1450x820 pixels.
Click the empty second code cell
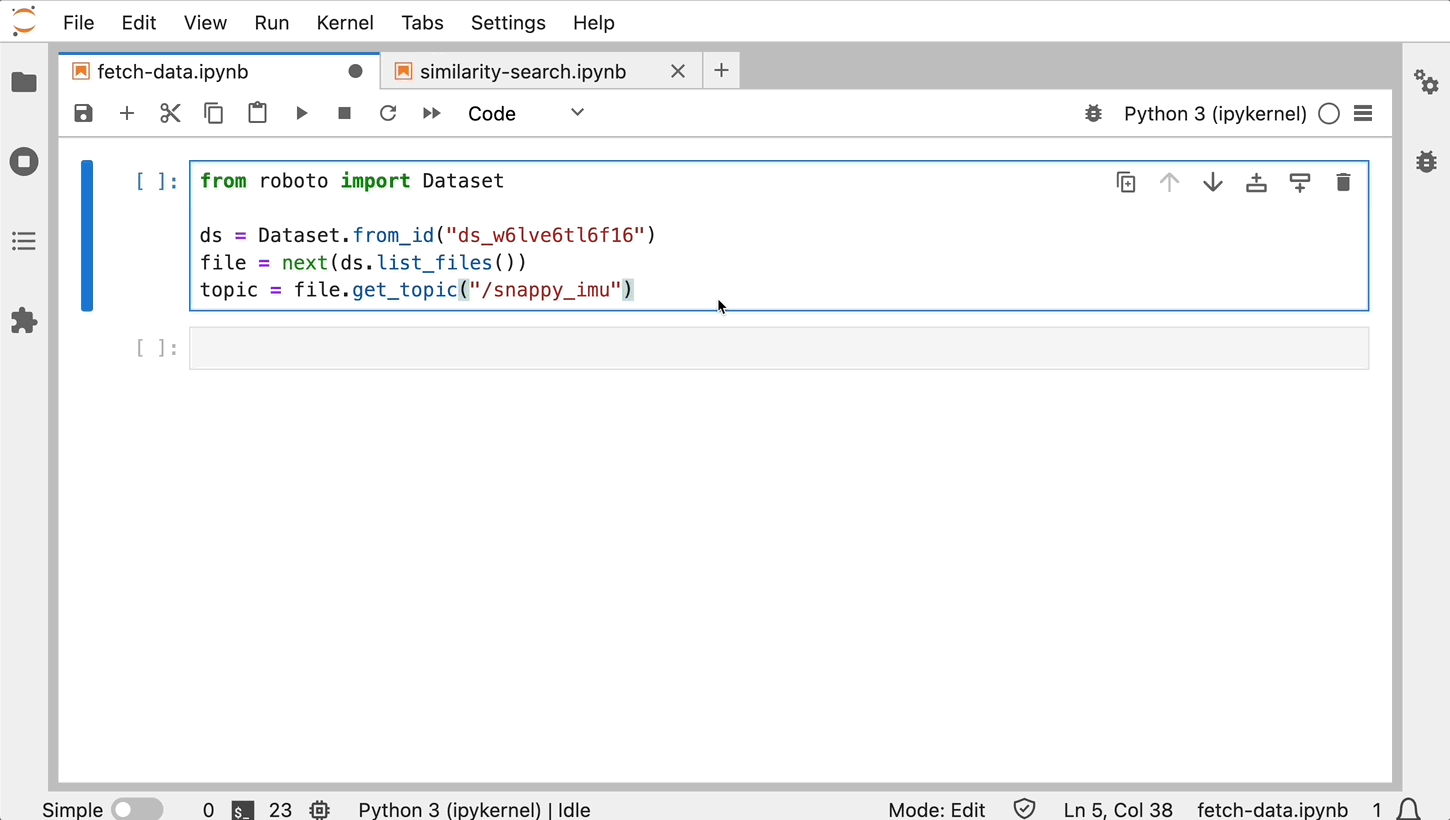pos(778,348)
